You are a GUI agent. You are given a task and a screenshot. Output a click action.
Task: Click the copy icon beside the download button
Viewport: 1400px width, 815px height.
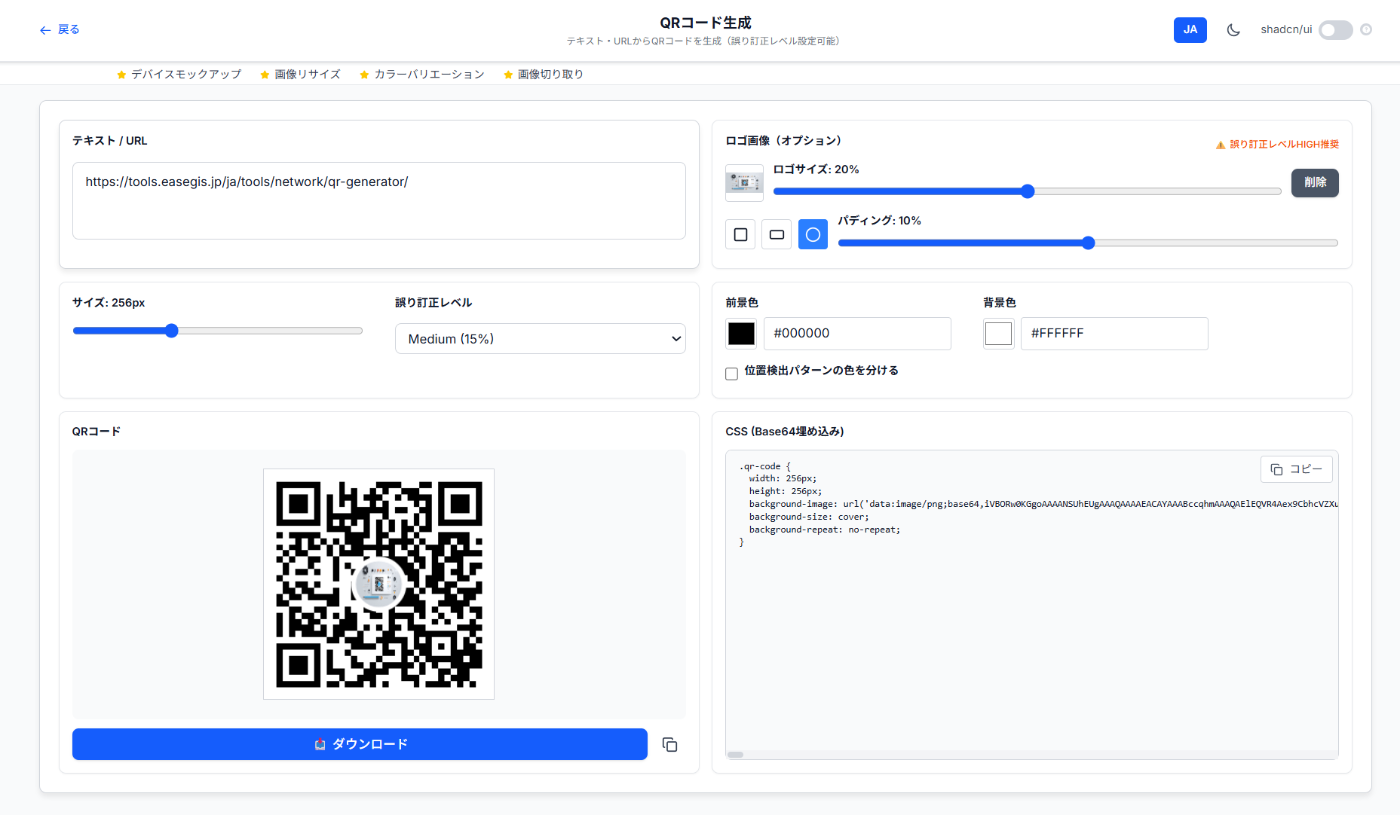click(x=670, y=744)
